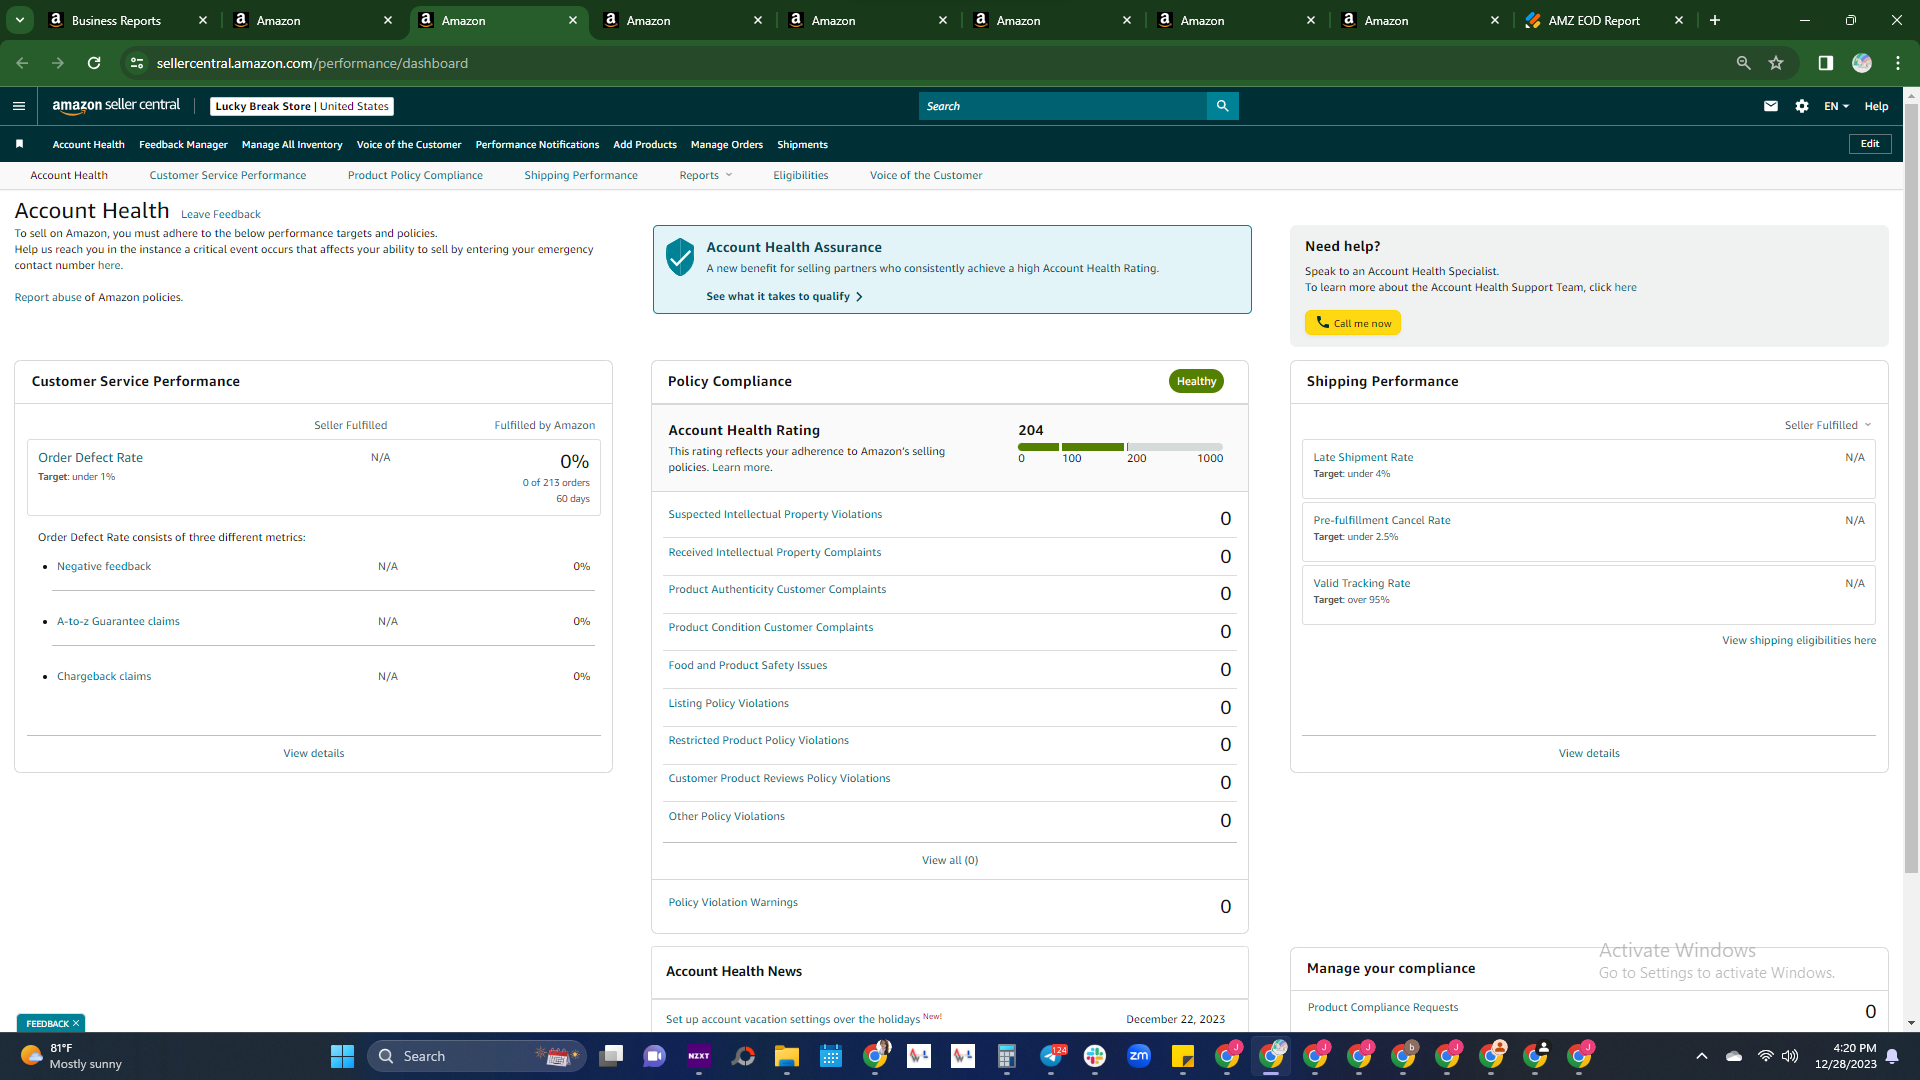Reload the page with the browser refresh icon
This screenshot has width=1920, height=1080.
pos(94,63)
